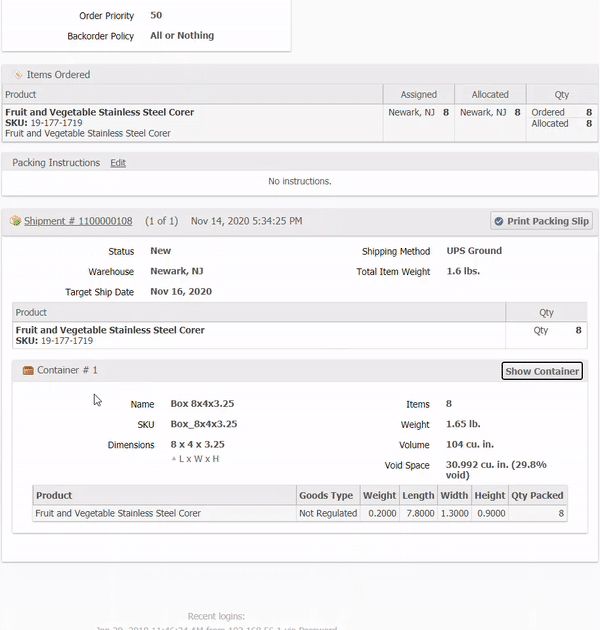Click the Items Ordered tag icon
Viewport: 600px width, 630px height.
click(x=17, y=75)
